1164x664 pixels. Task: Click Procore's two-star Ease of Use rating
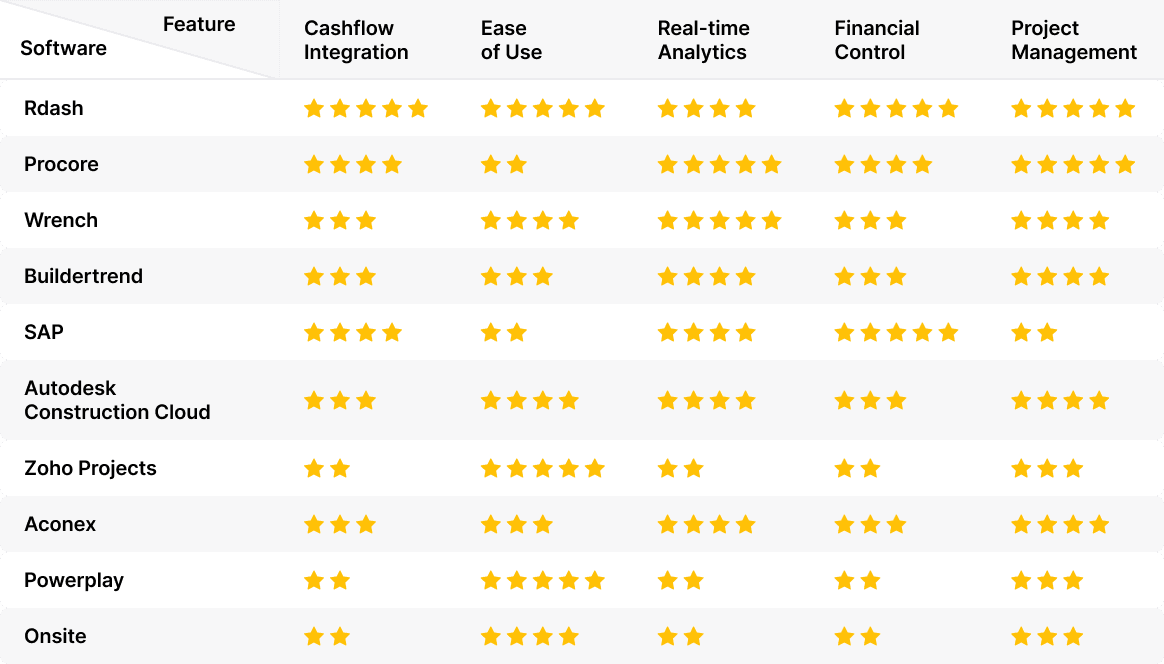coord(503,164)
